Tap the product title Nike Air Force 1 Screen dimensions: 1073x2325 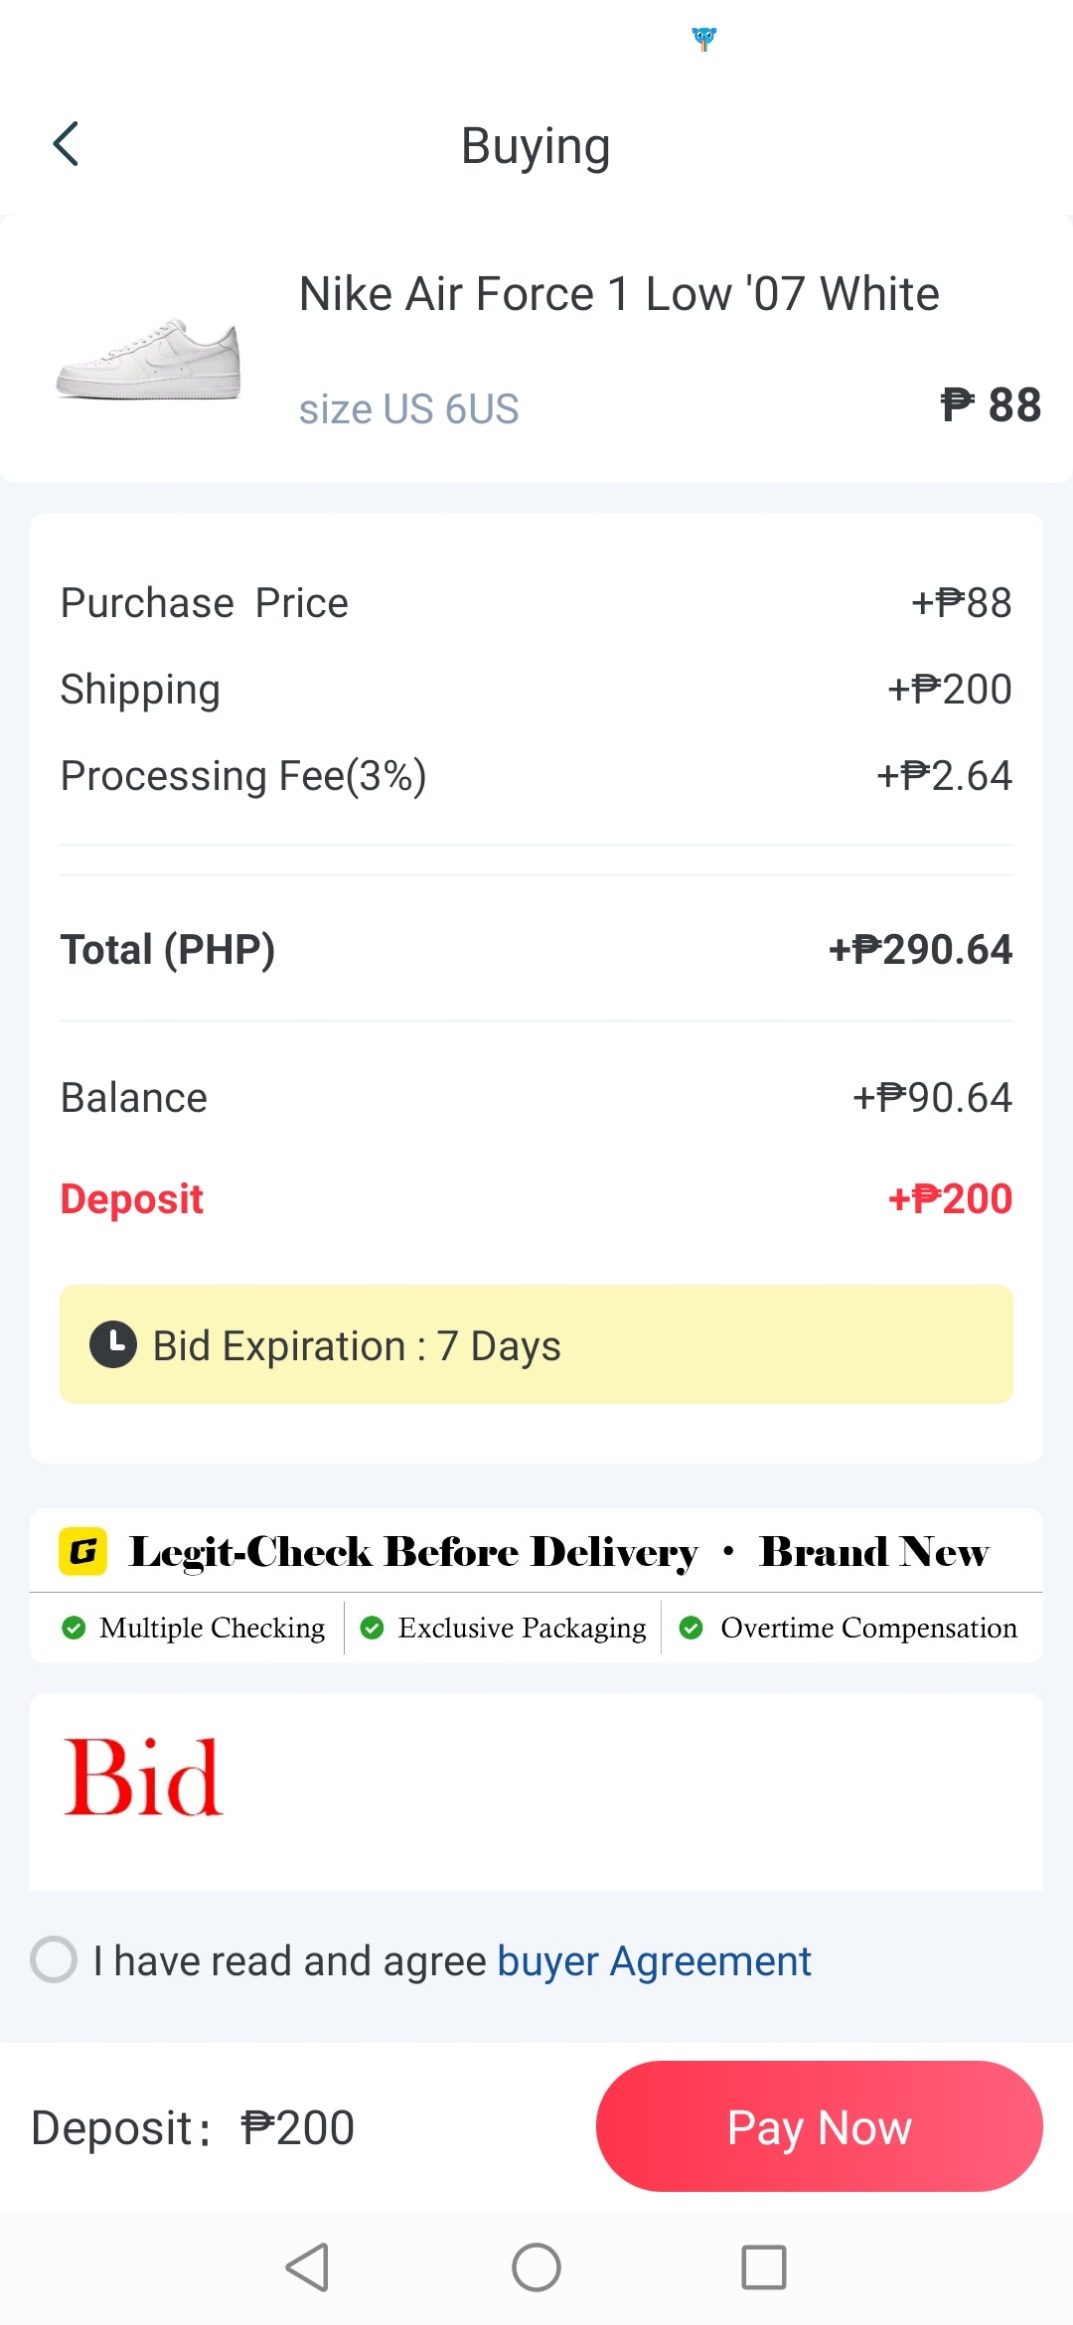pos(619,294)
